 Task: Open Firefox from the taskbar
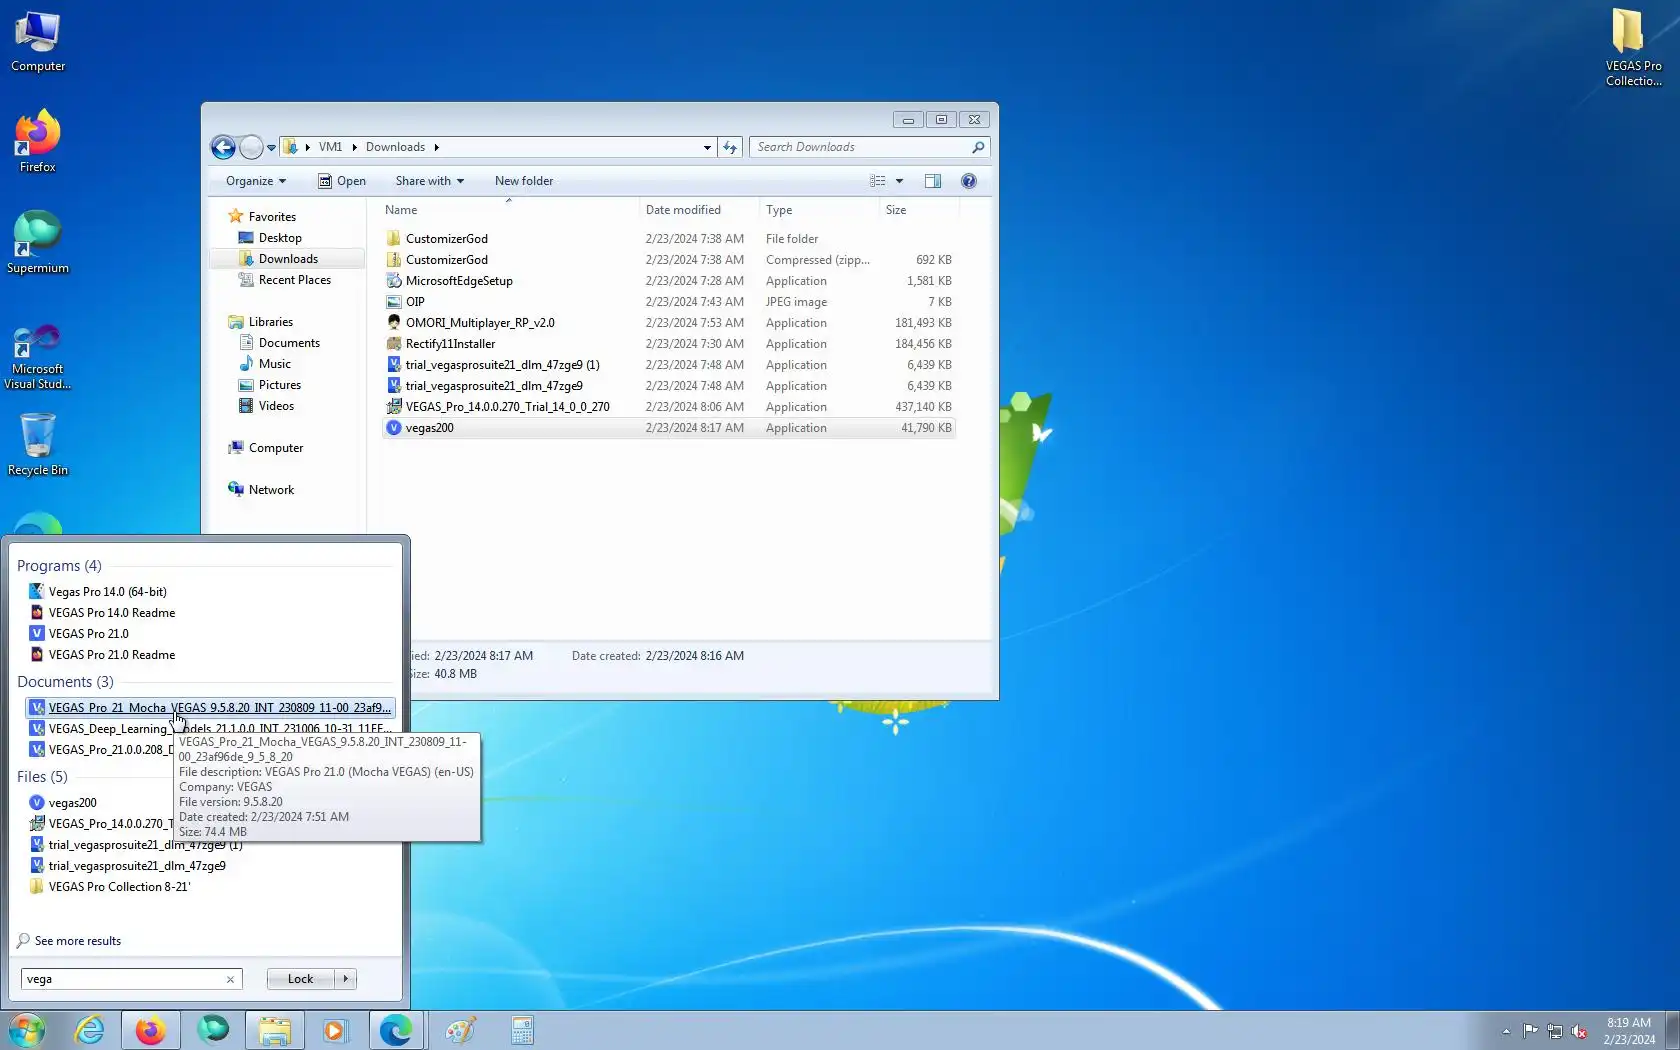[150, 1030]
